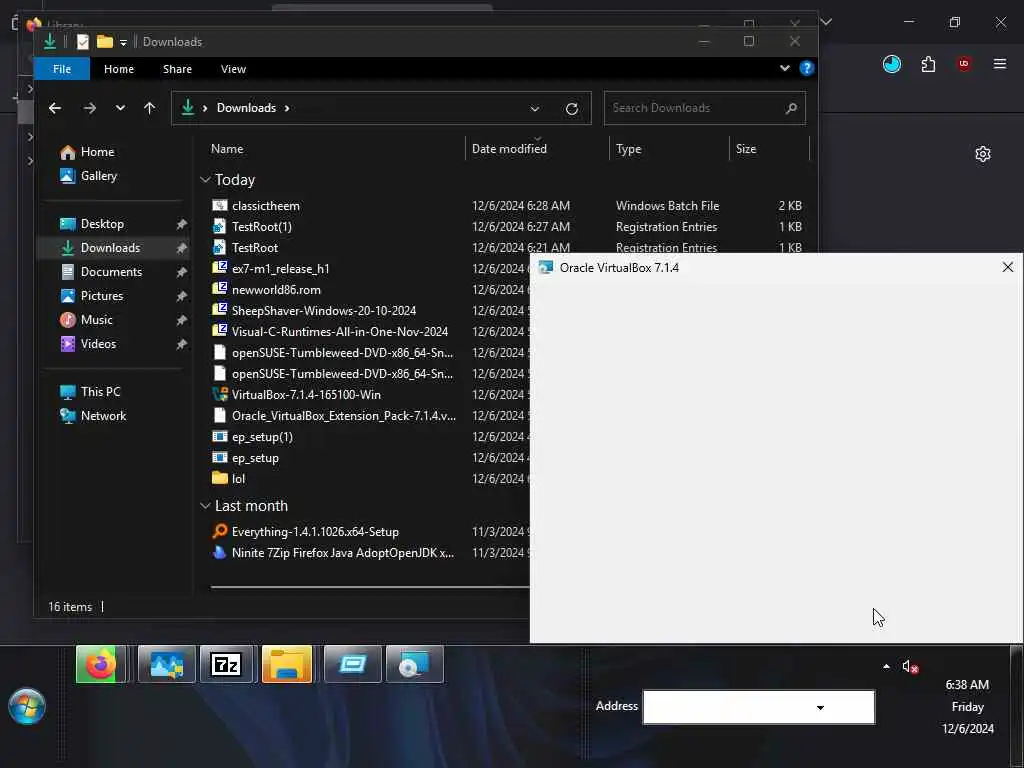Refresh the Downloads folder

click(572, 108)
